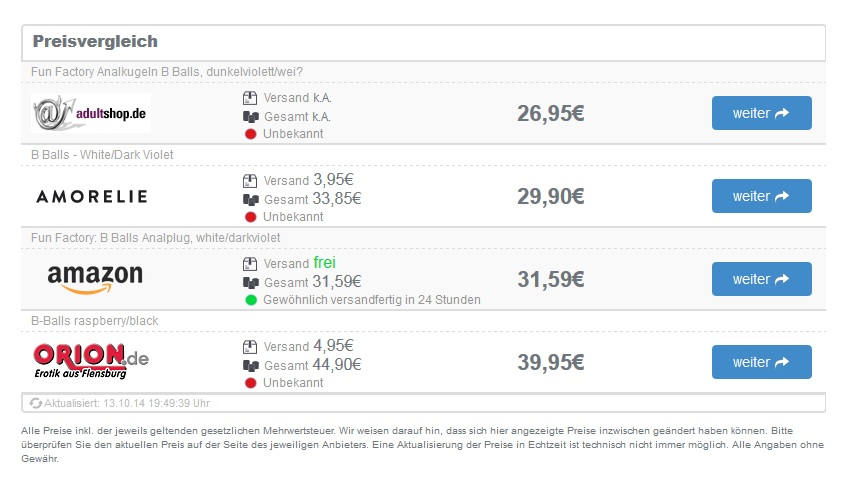This screenshot has width=850, height=483.
Task: Click the Orion.de logo
Action: [x=91, y=361]
